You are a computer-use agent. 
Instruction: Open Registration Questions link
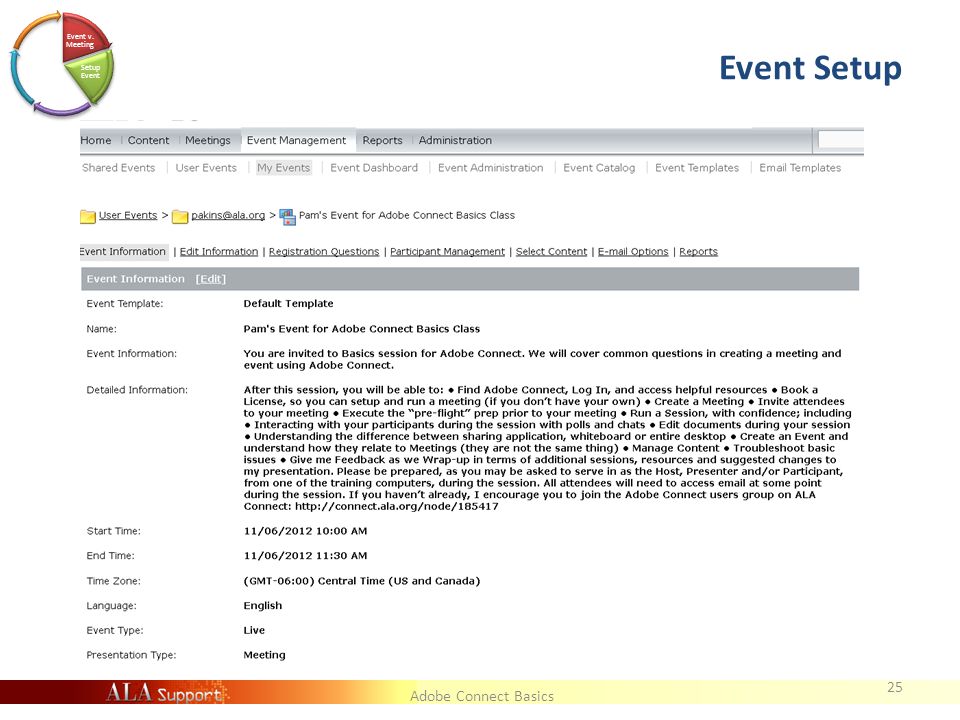(x=324, y=252)
